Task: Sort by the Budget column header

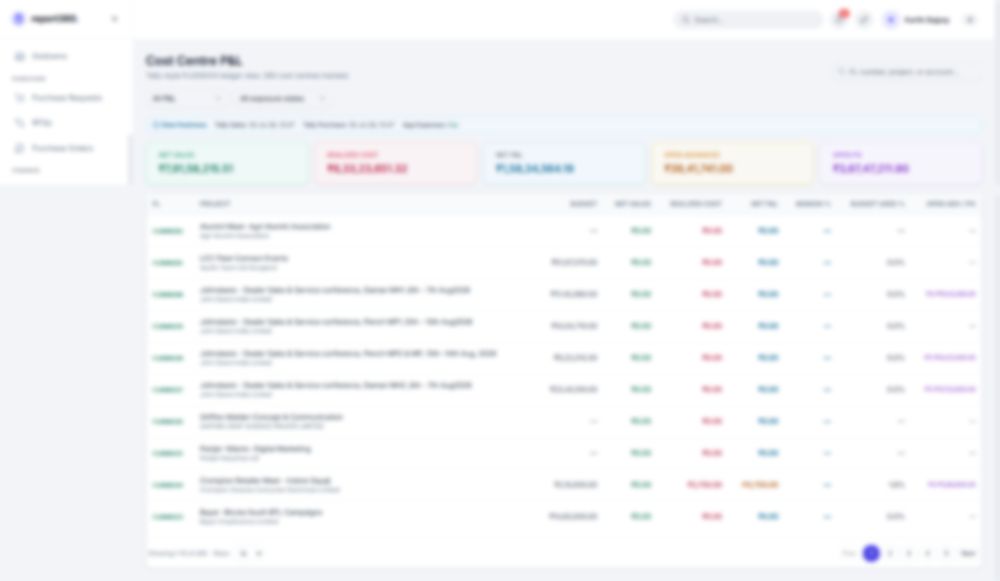Action: click(x=584, y=204)
